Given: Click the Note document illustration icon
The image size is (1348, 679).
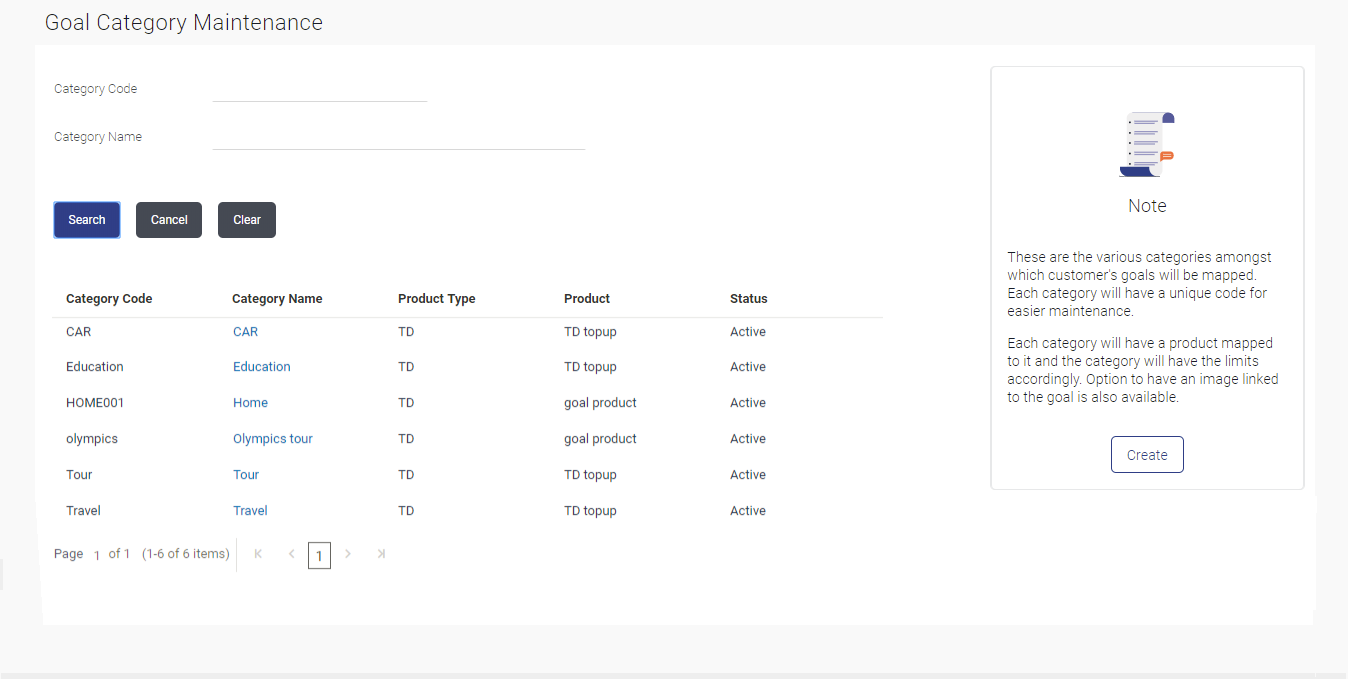Looking at the screenshot, I should pos(1147,145).
